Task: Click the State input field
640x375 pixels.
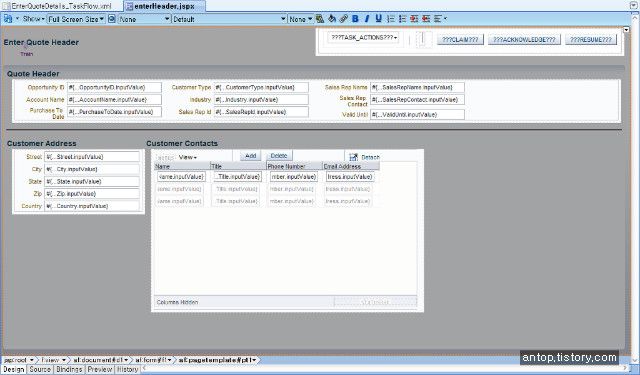Action: pos(92,181)
